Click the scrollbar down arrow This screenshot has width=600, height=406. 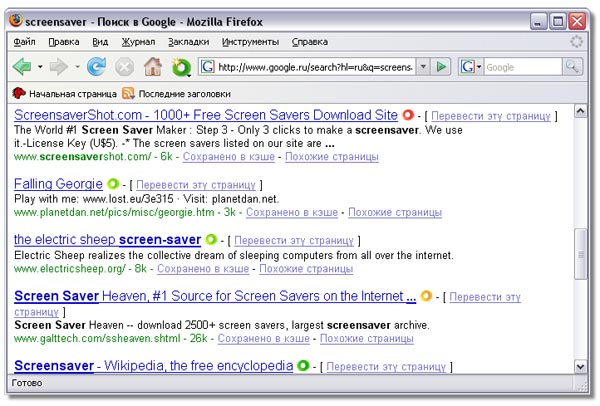pyautogui.click(x=580, y=367)
